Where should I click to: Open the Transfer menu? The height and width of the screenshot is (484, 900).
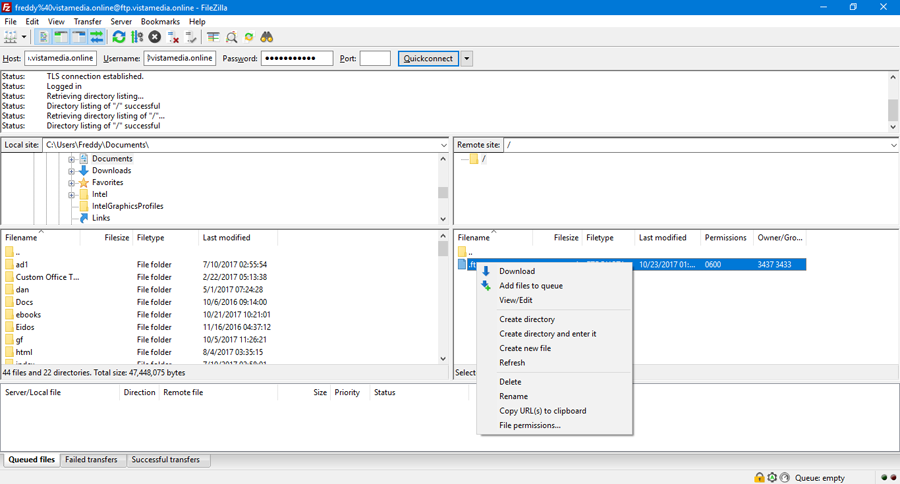click(x=87, y=22)
